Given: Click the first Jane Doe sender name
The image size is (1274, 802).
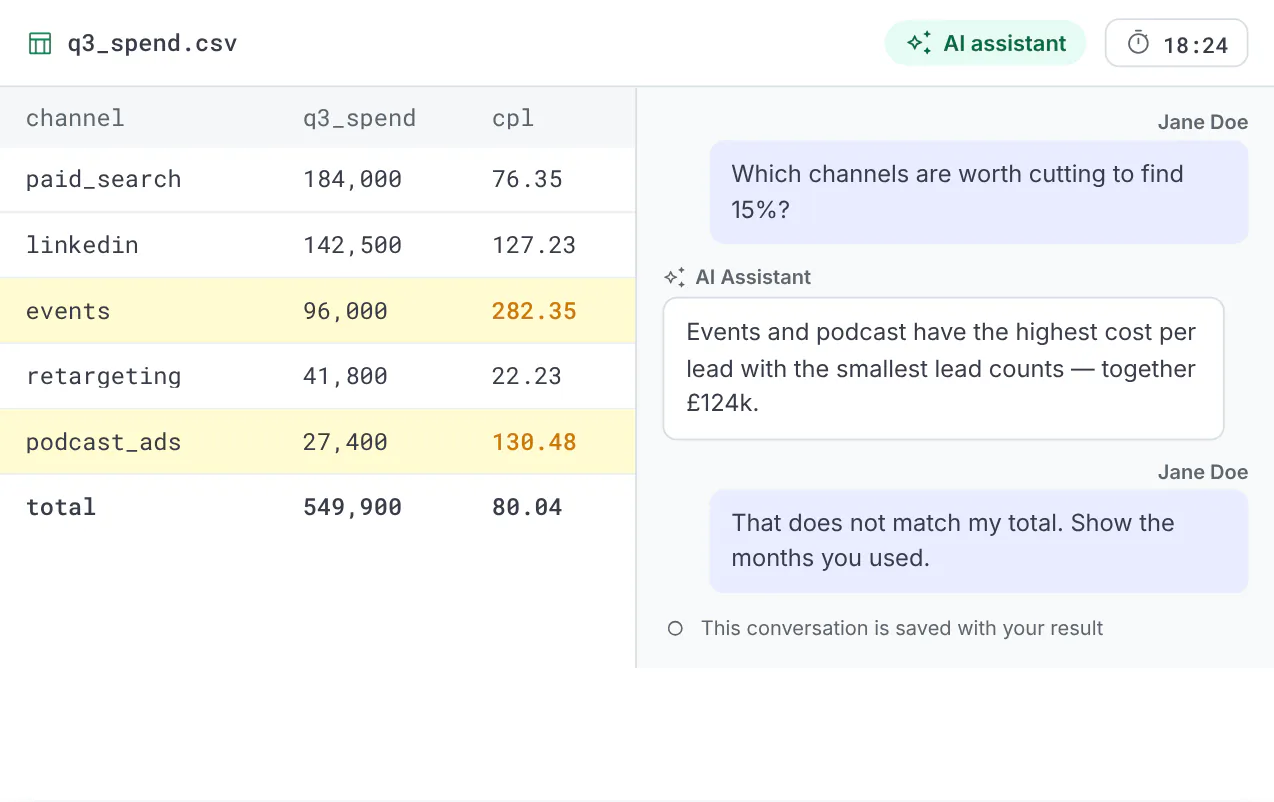Looking at the screenshot, I should [1203, 122].
